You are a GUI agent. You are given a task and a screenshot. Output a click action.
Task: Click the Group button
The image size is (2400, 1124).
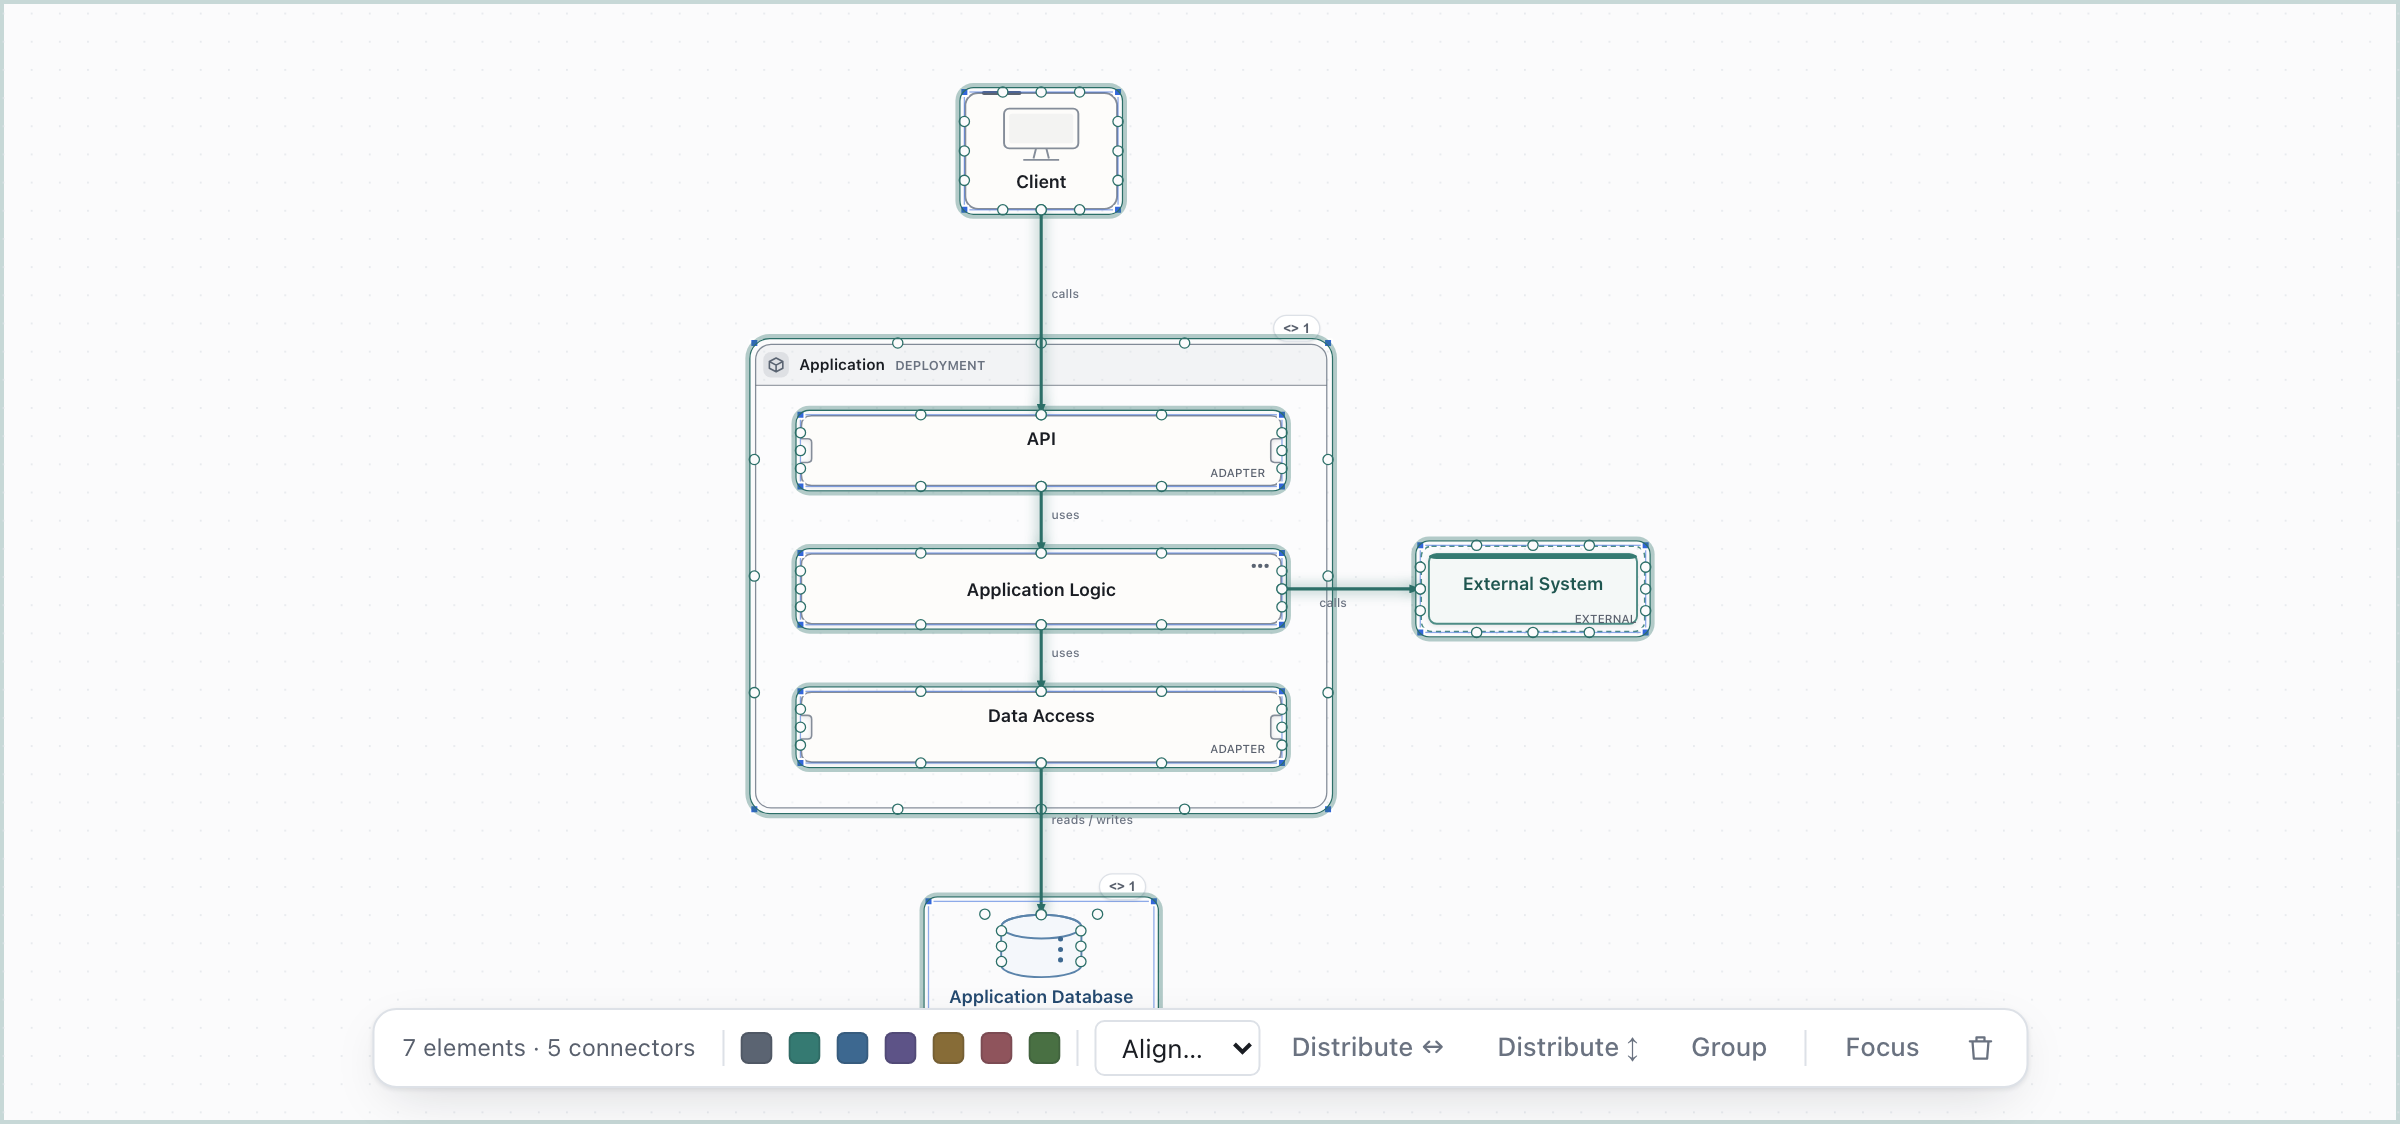(x=1729, y=1047)
